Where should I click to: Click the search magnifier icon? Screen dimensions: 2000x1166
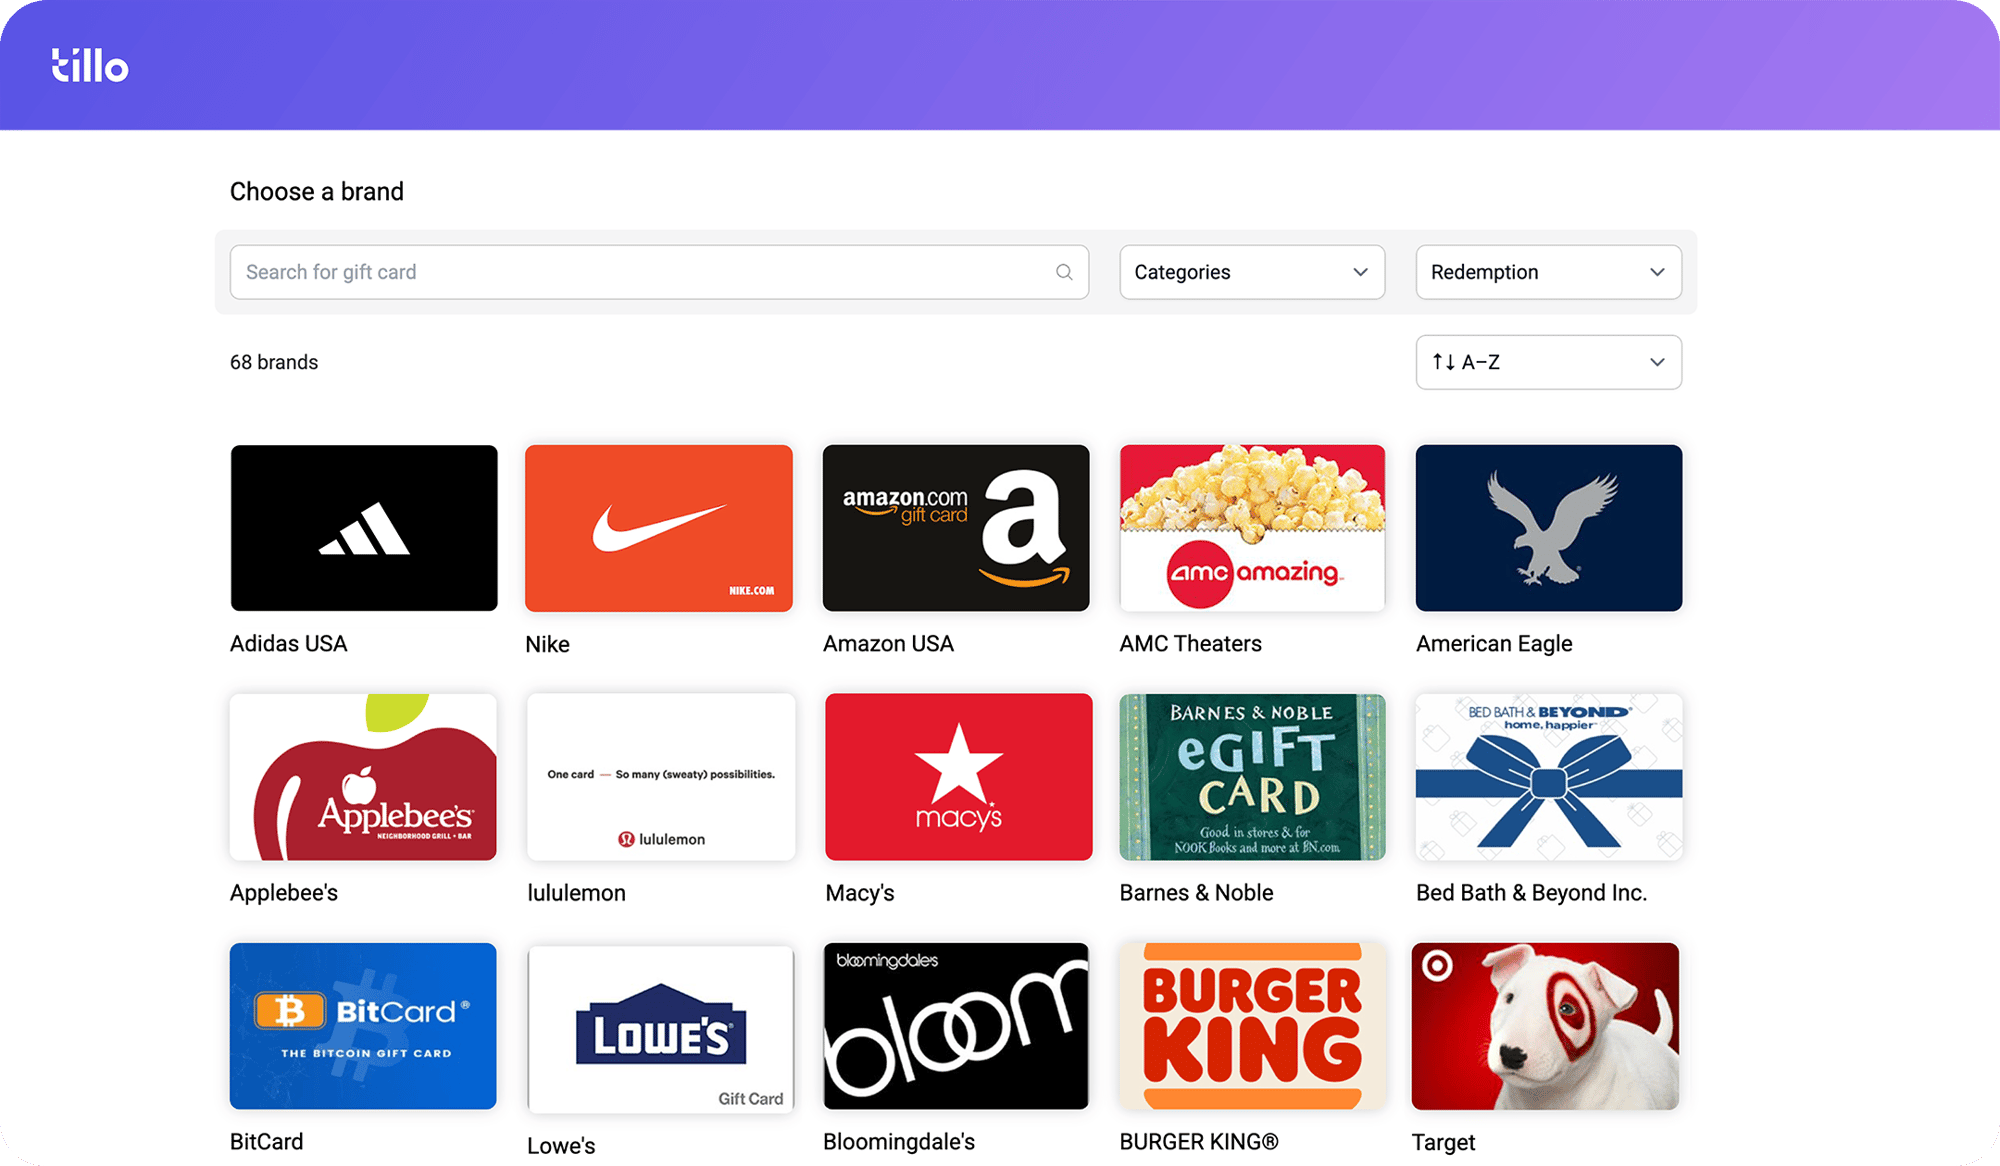[x=1064, y=272]
